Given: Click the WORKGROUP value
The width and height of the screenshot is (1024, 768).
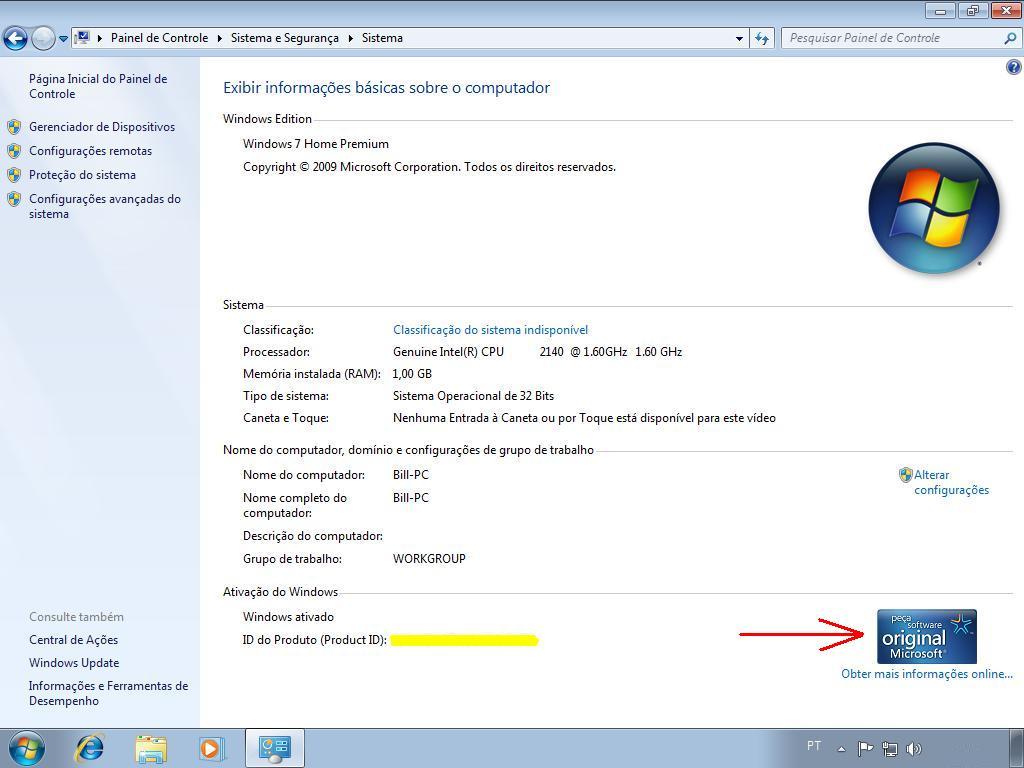Looking at the screenshot, I should tap(429, 558).
